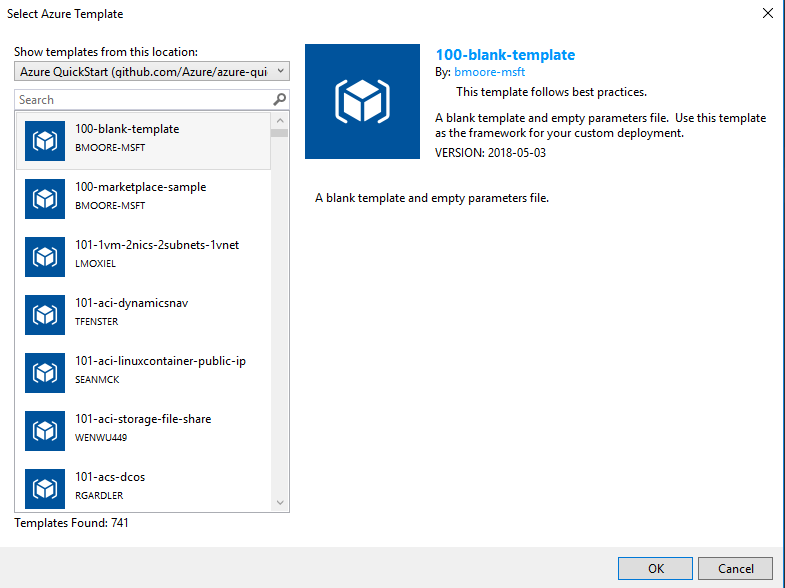Select the 100-marketplace-sample name text
Screen dimensions: 785x588
coord(141,187)
